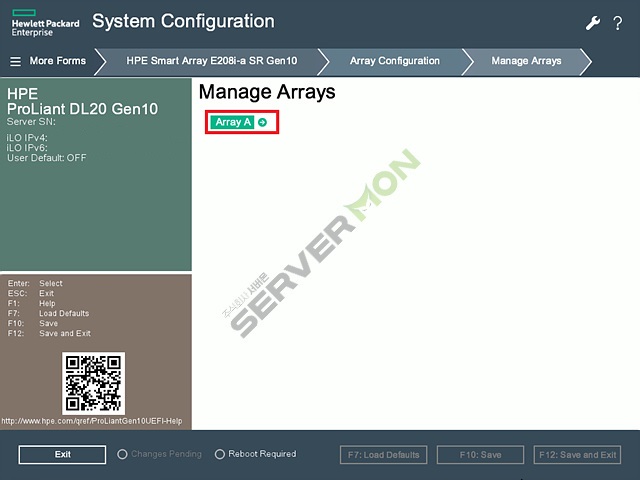
Task: Click the ESC: Exit hint in key legend
Action: 31,293
